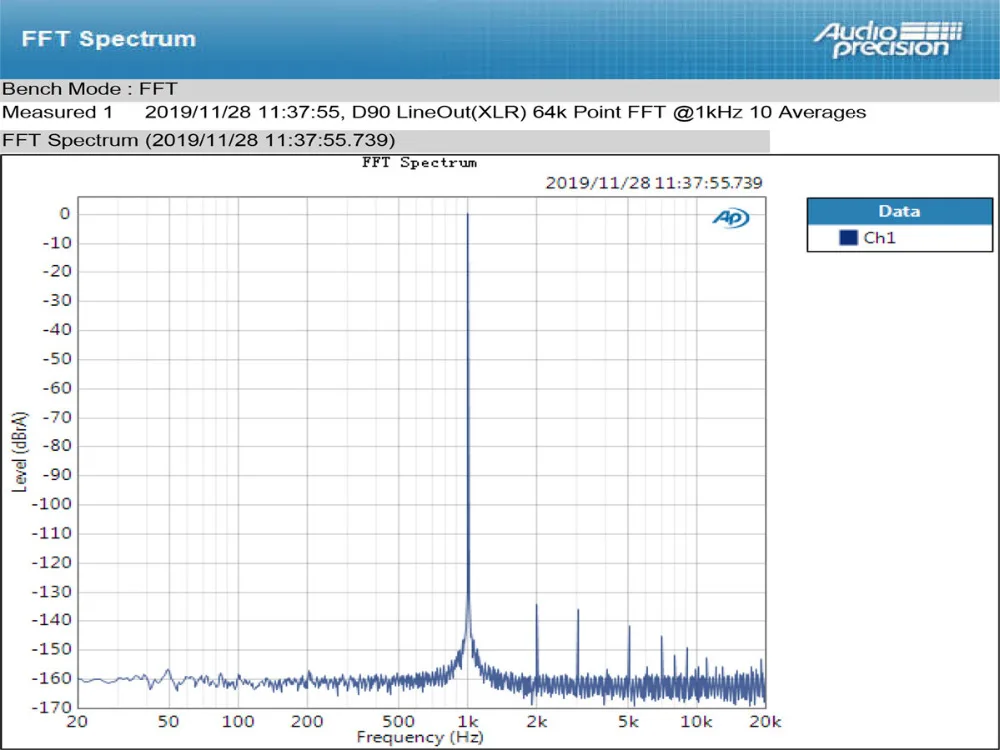Click the 'FFT Spectrum (2019/11/28 11:37:55.739)' section heading
This screenshot has height=750, width=1000.
click(198, 140)
